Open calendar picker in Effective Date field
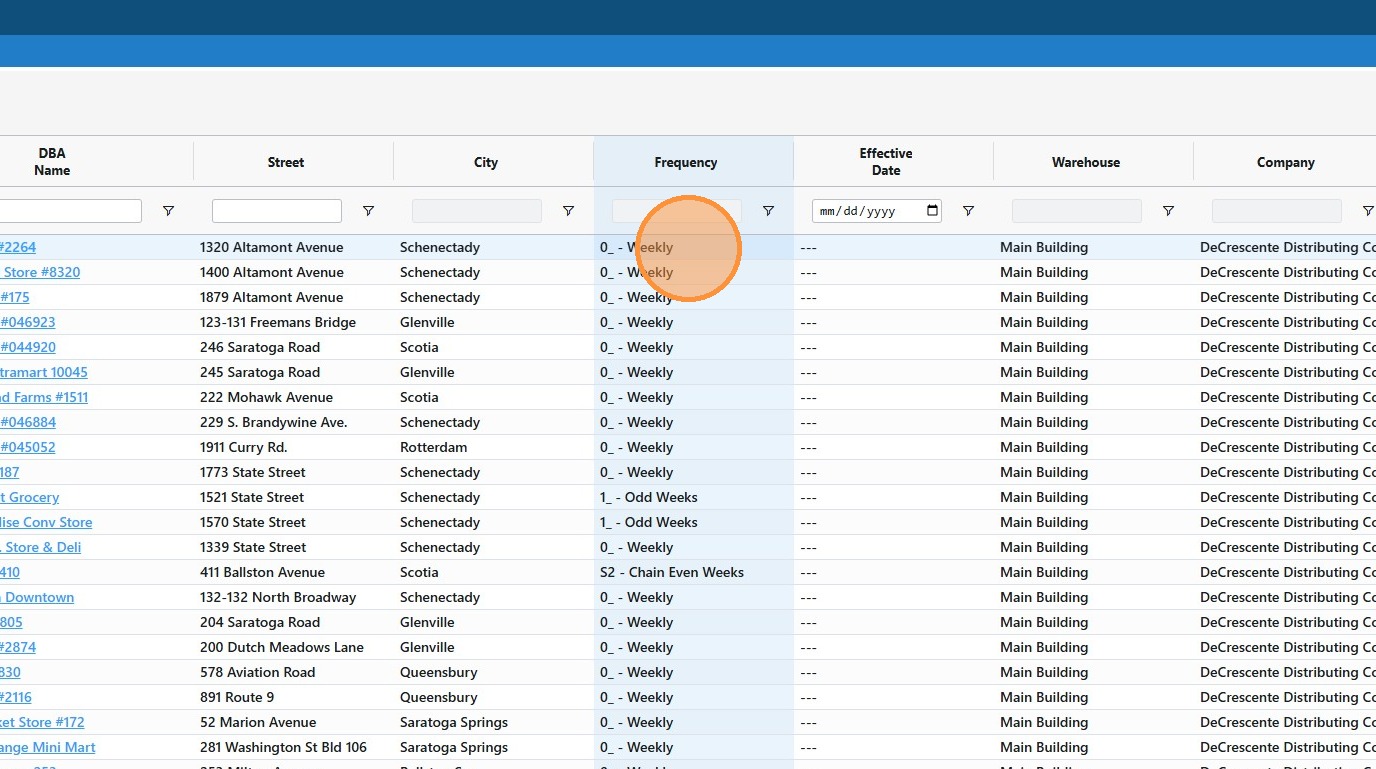Screen dimensions: 1376x769 coord(932,211)
